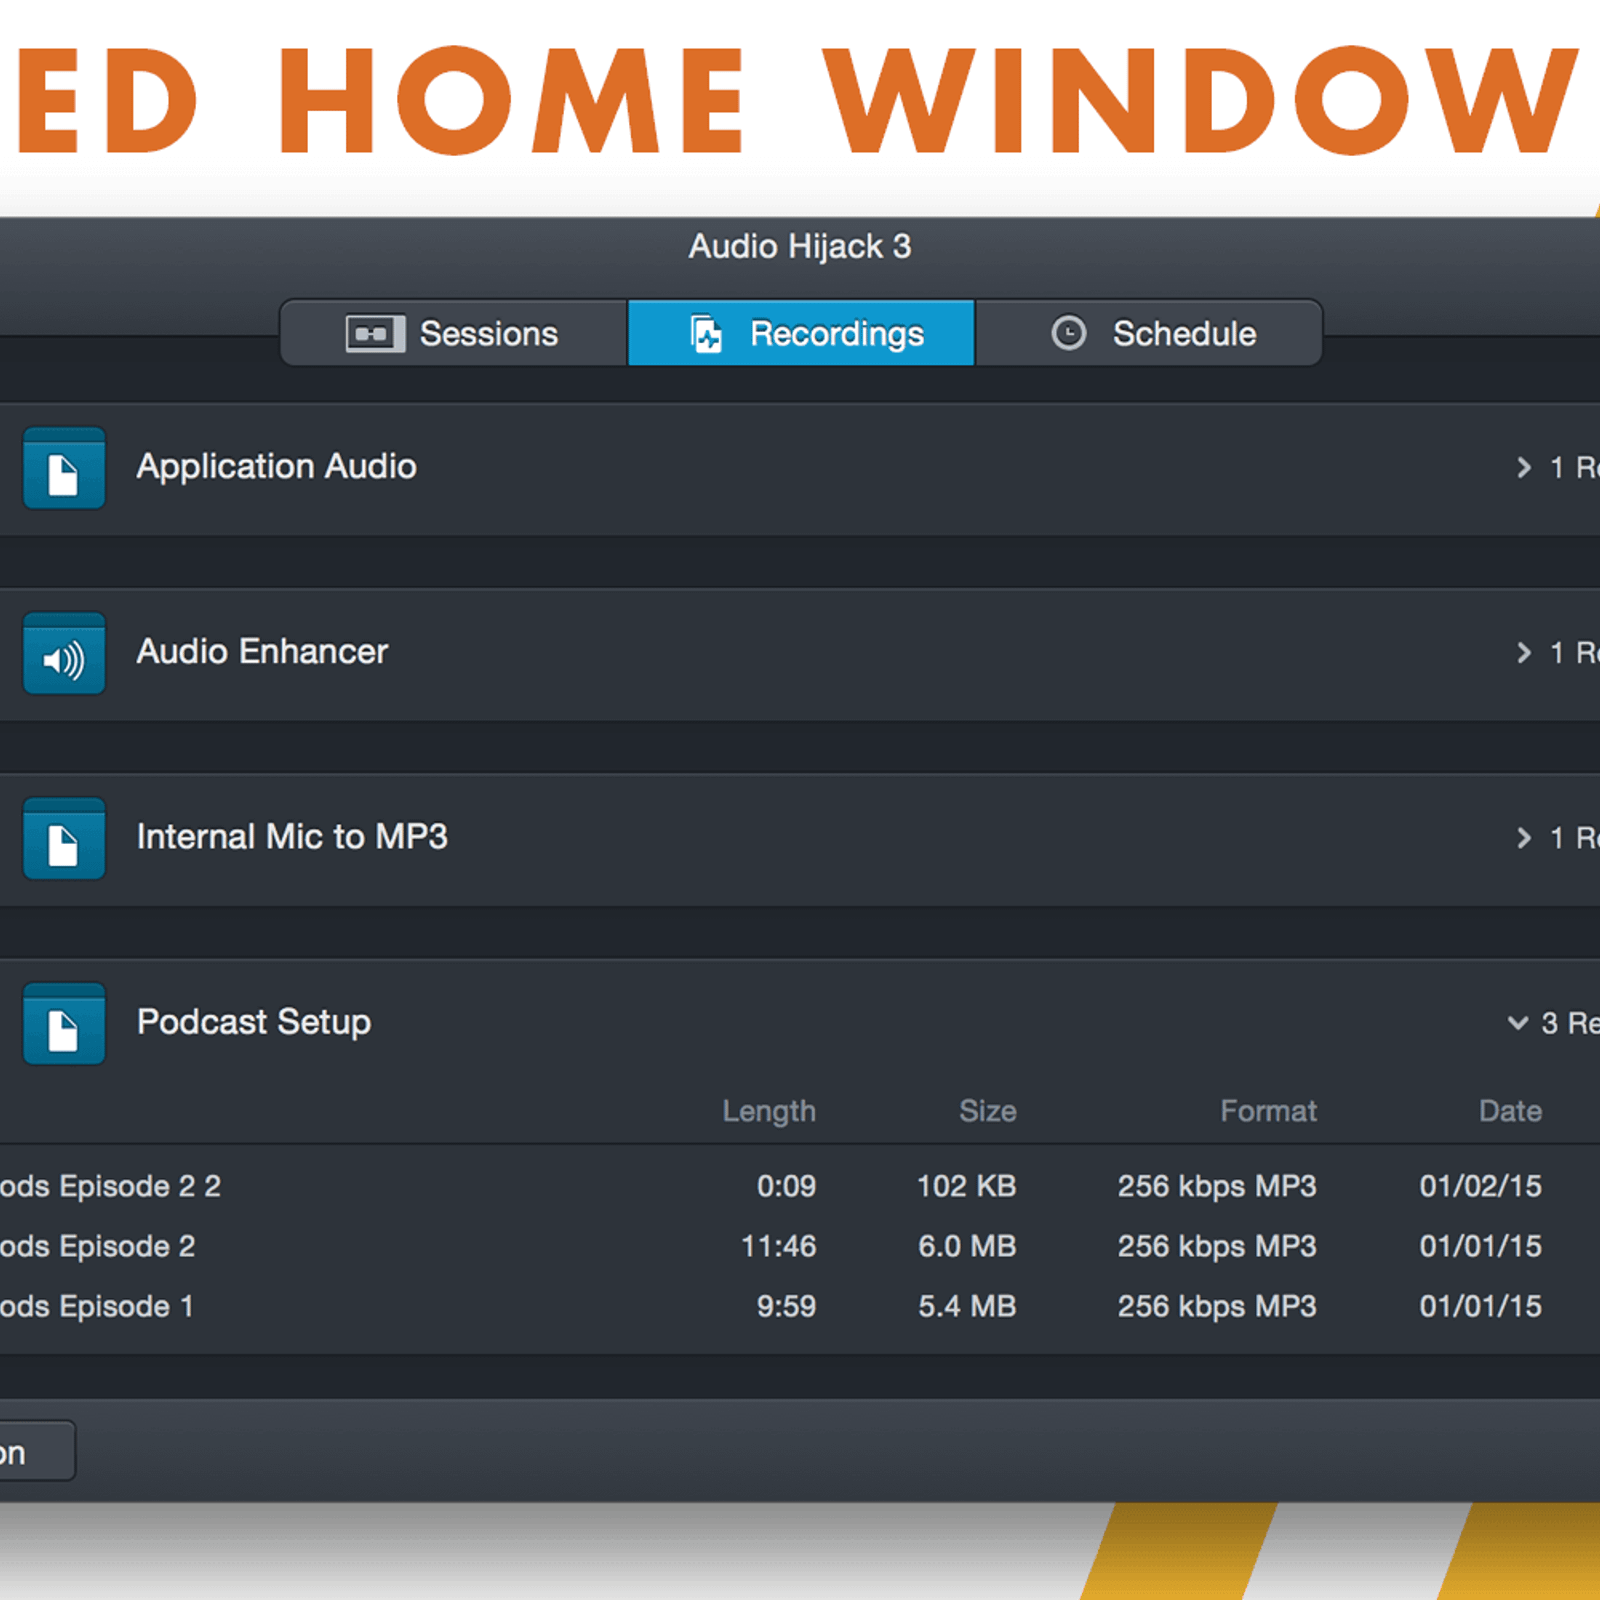Click the 6.0 MB size value
The image size is (1600, 1600).
(x=967, y=1246)
